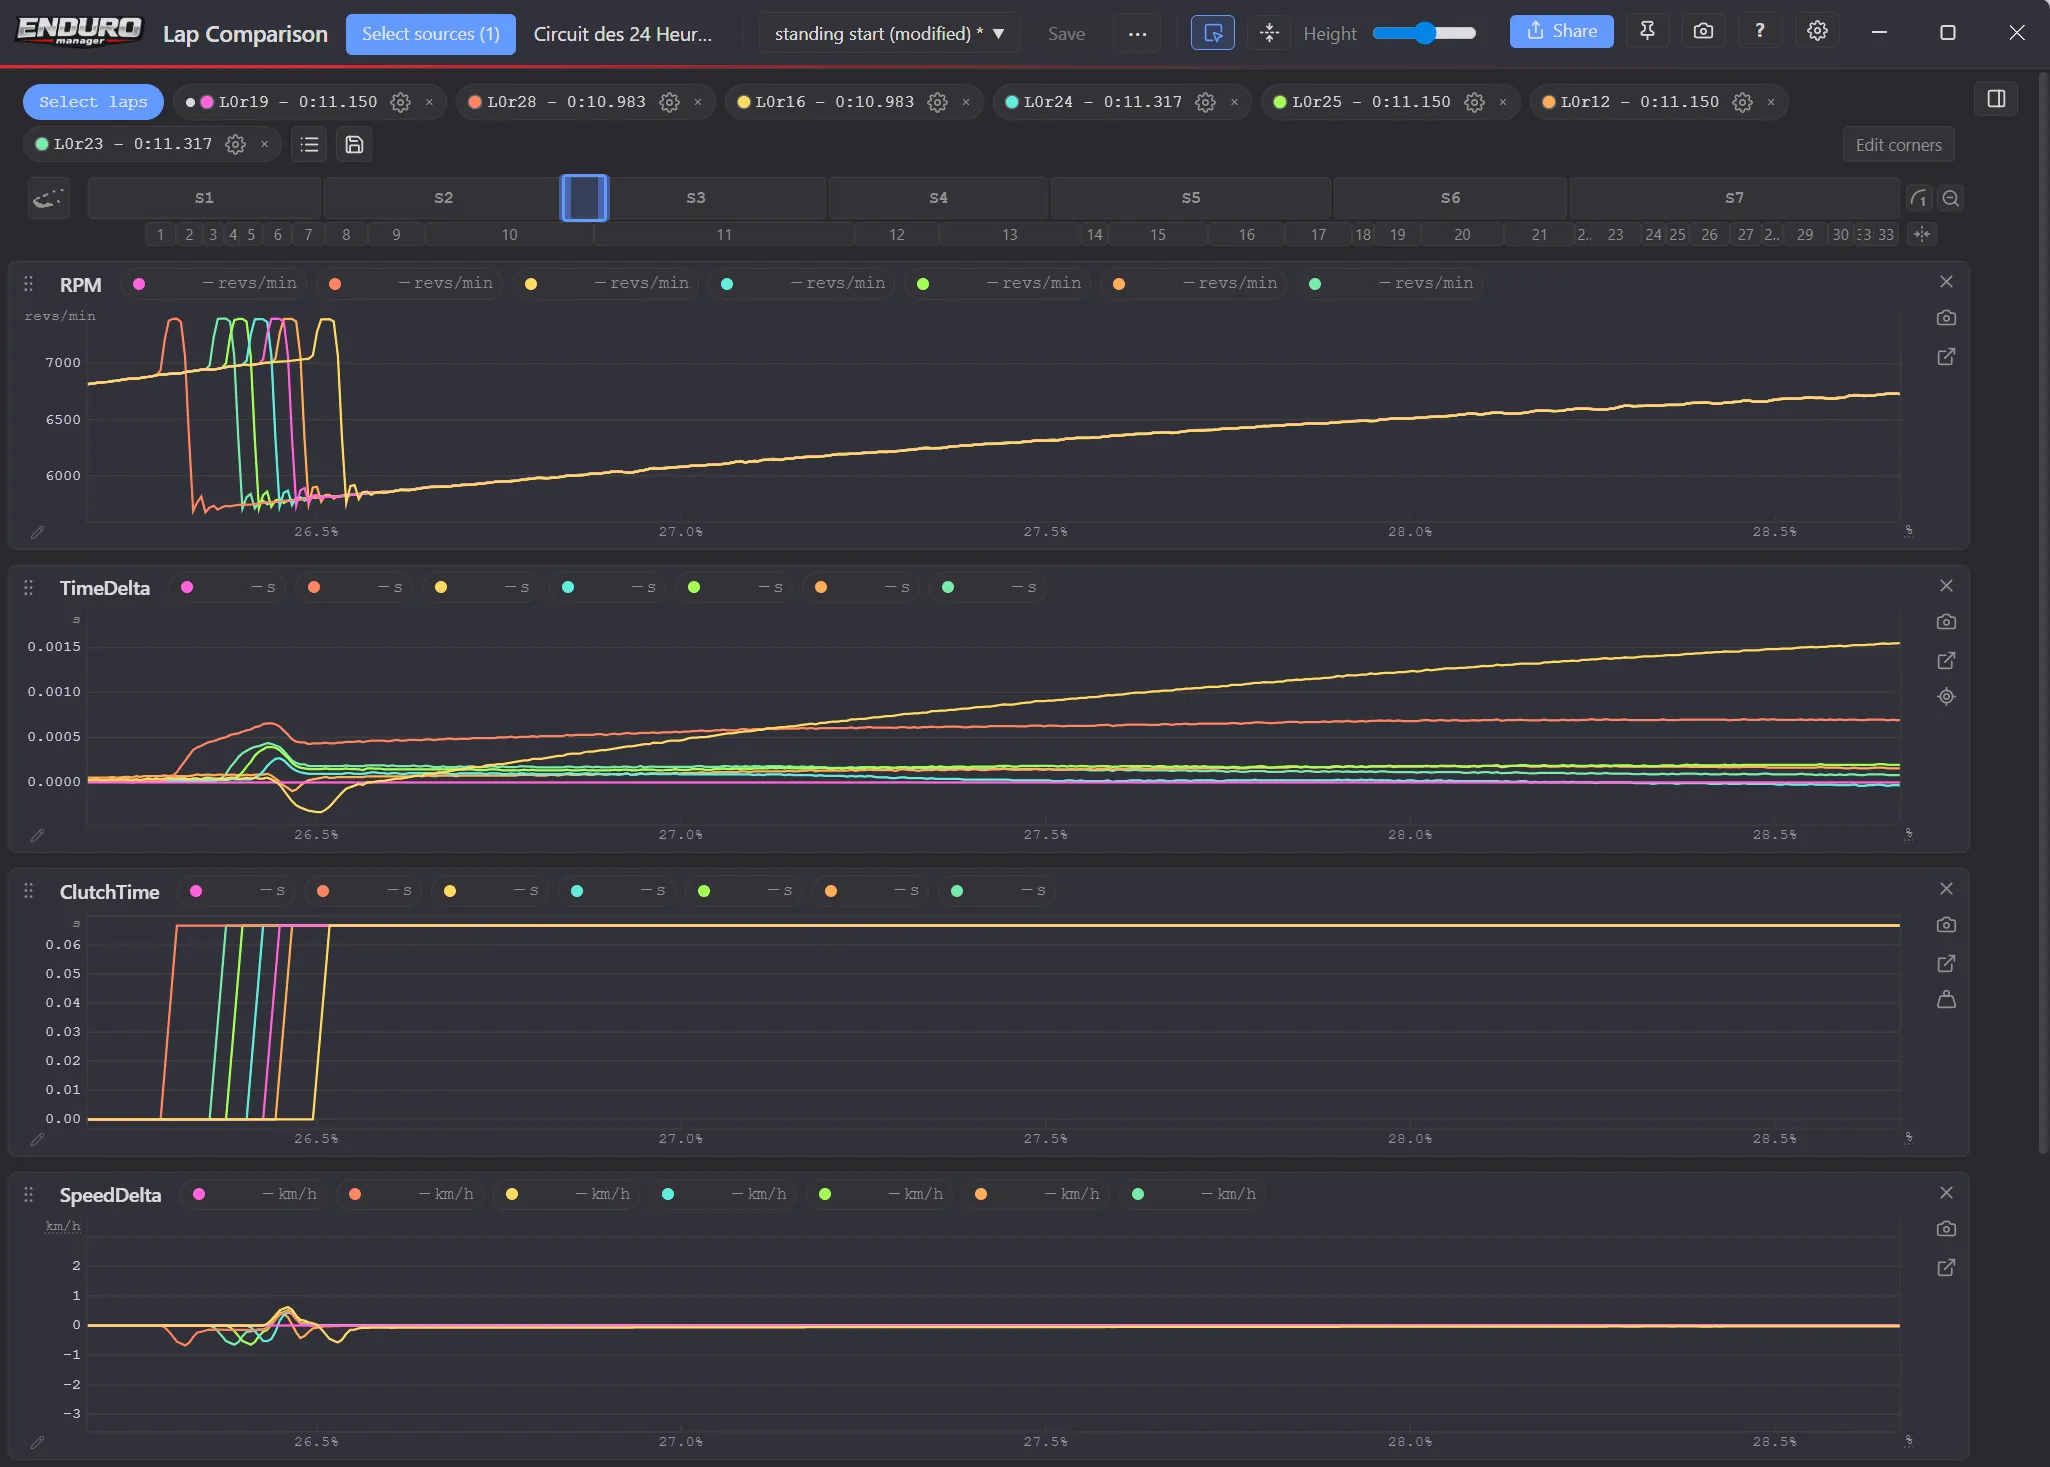
Task: Click the corner radius icon beside S7
Action: pos(1918,198)
